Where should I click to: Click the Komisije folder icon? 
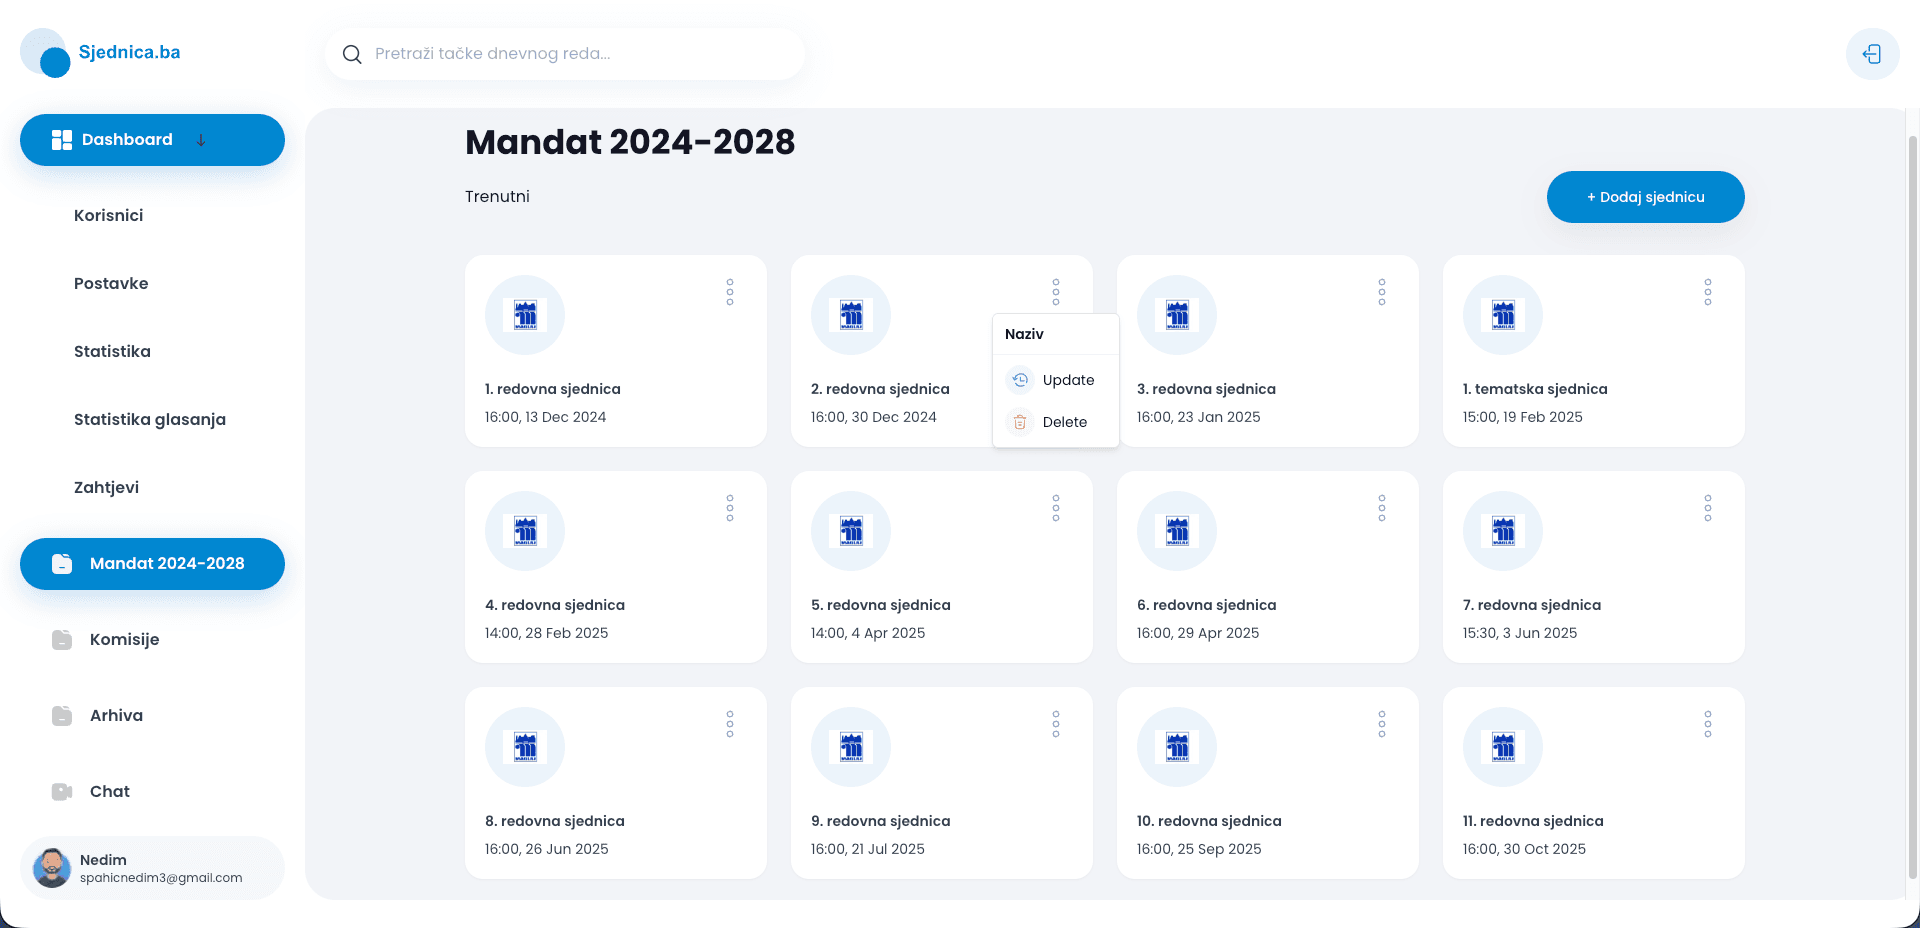pyautogui.click(x=62, y=640)
